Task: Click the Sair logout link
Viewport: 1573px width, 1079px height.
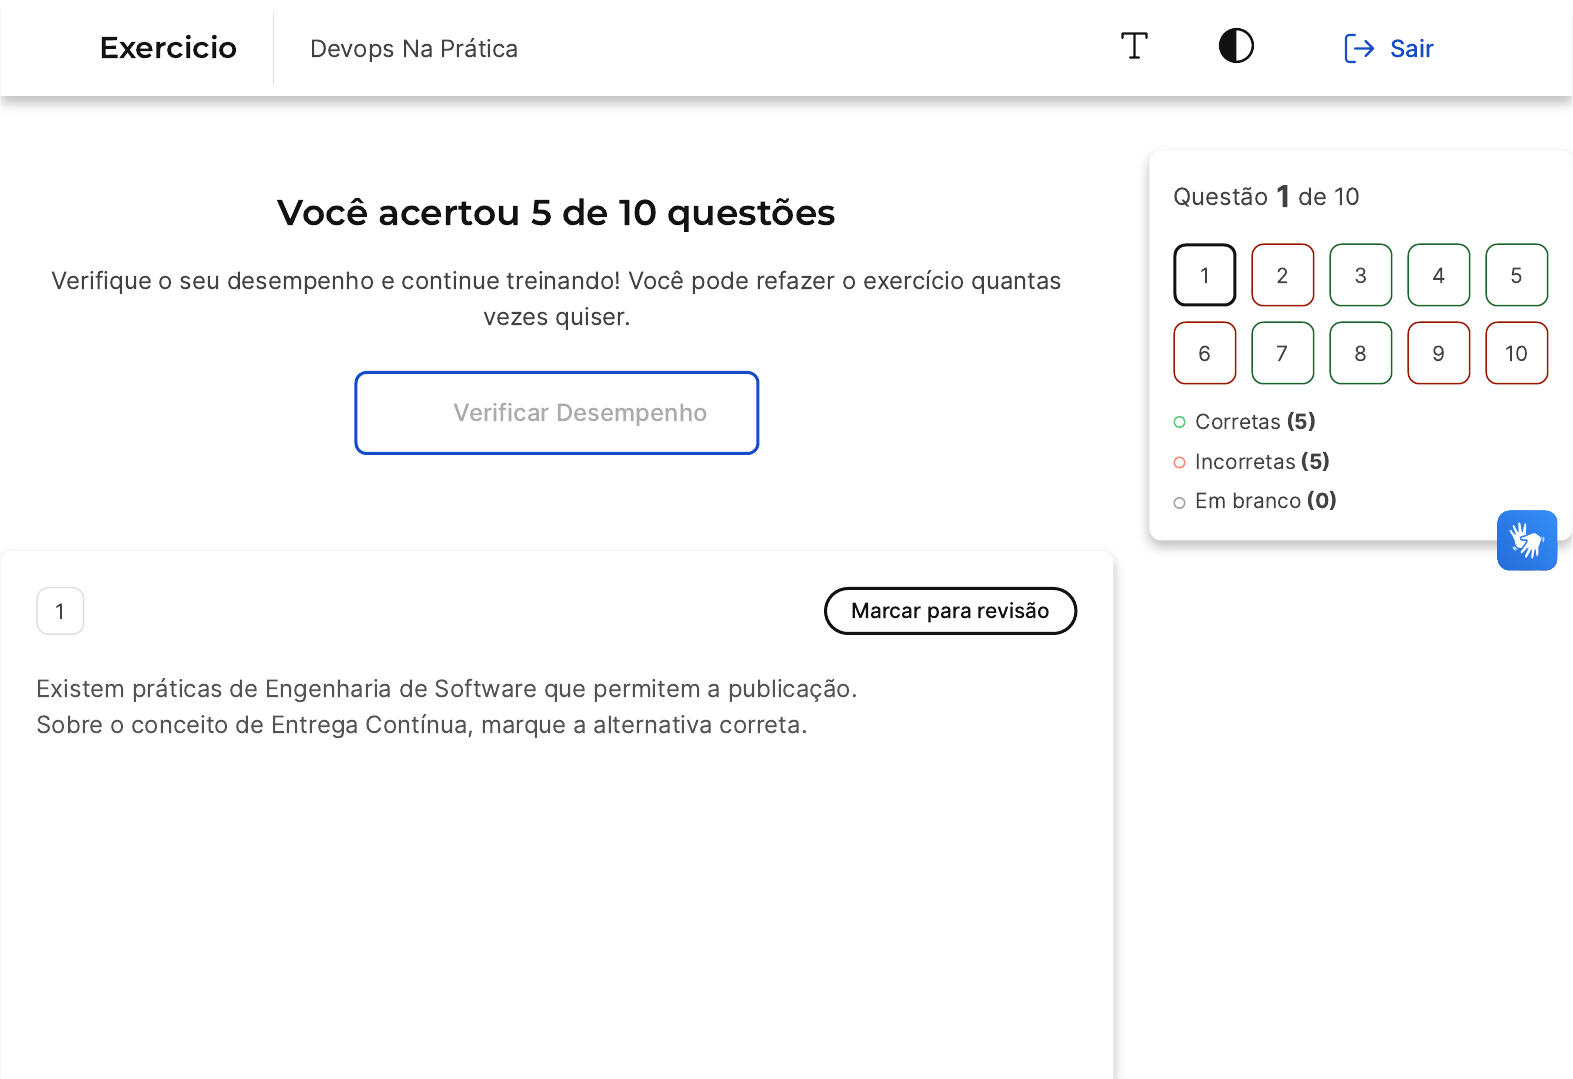Action: 1410,49
